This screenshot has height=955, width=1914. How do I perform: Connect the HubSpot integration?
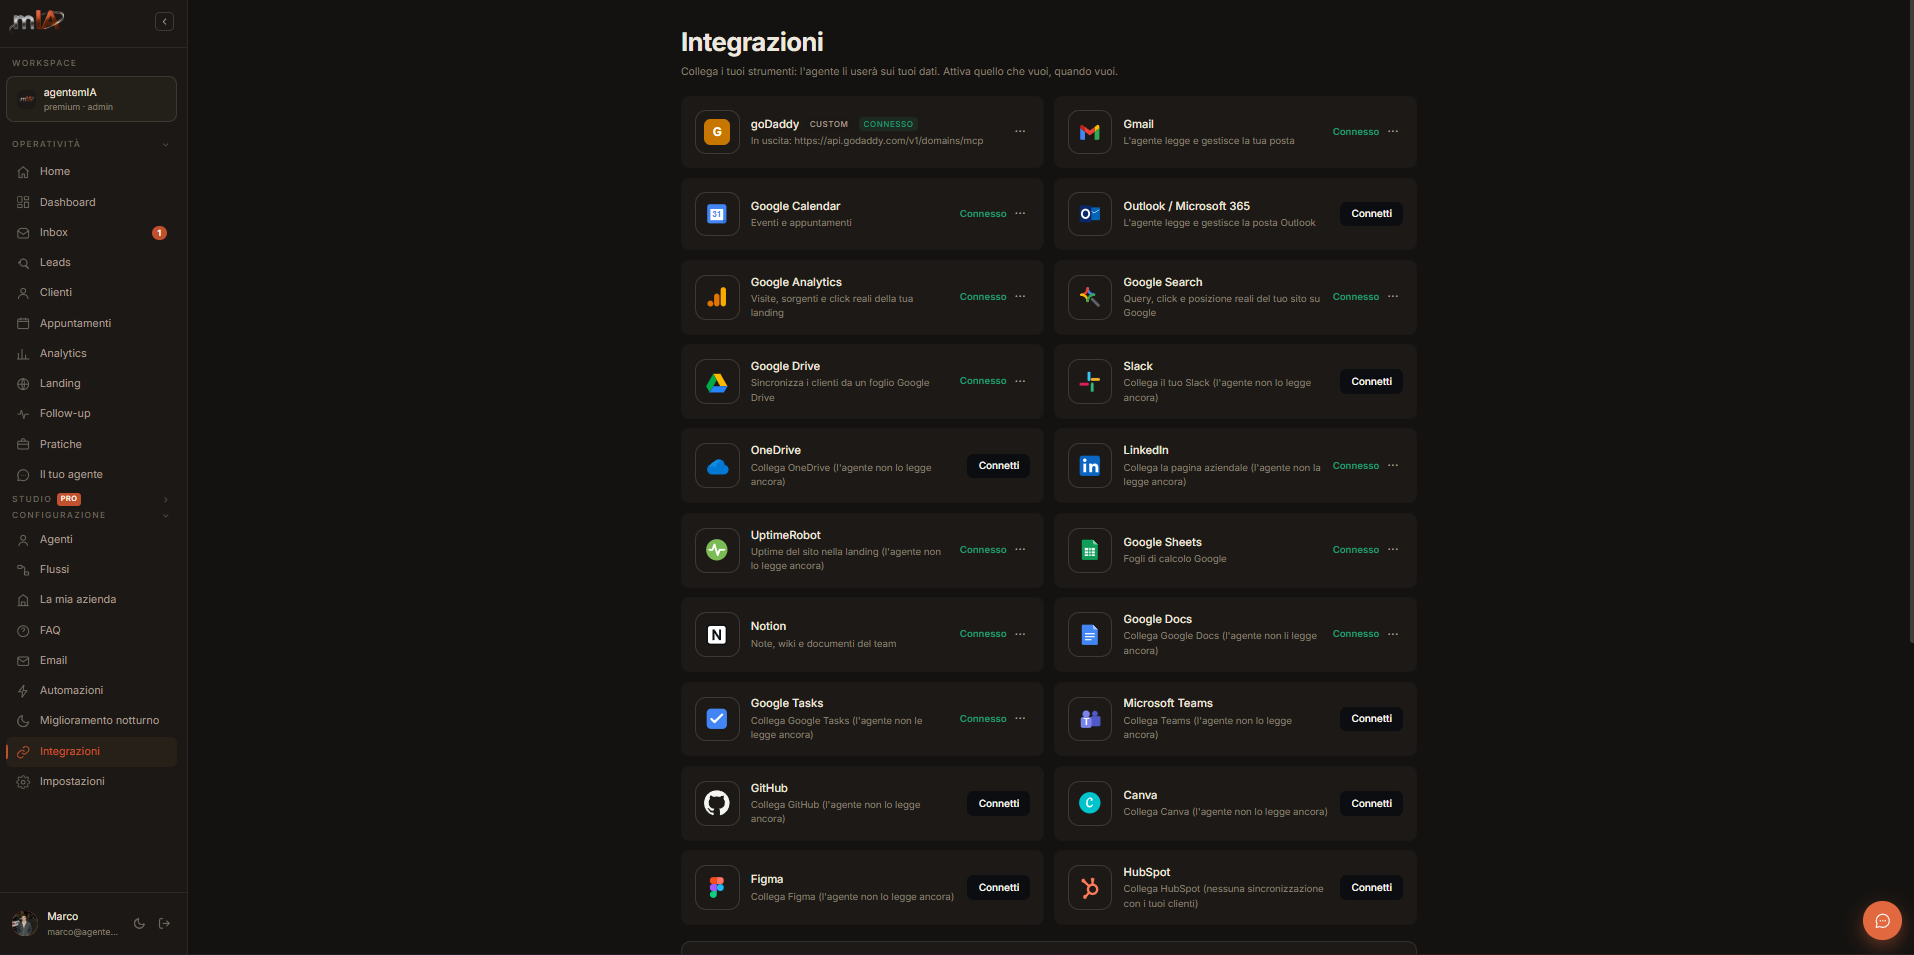point(1371,887)
